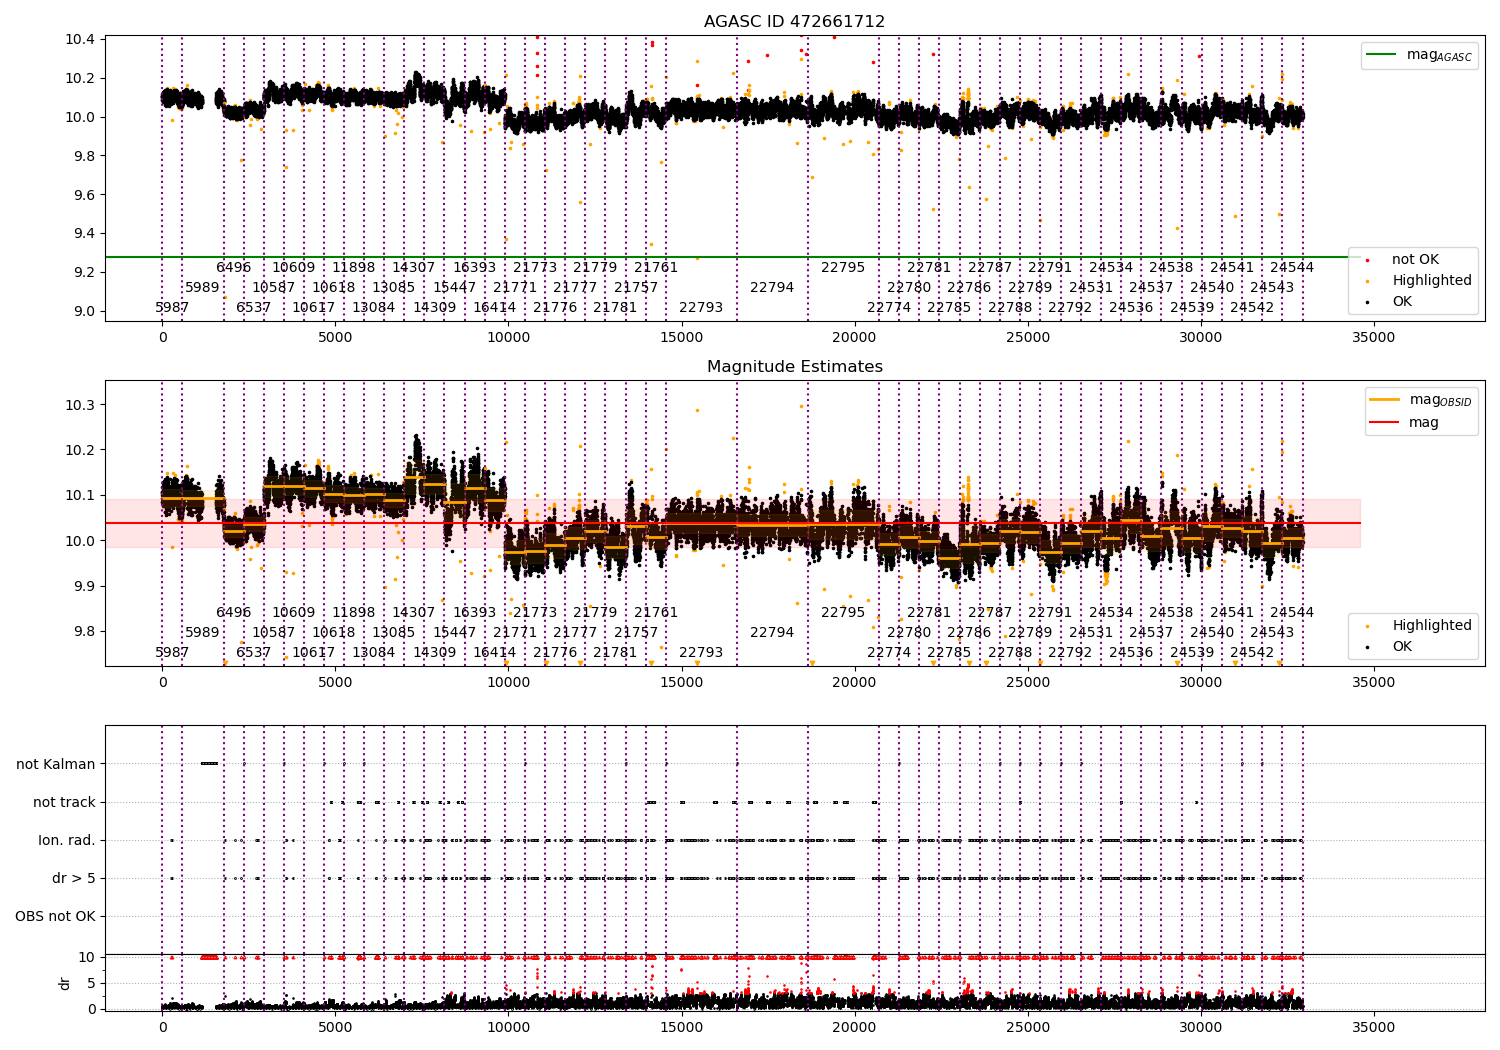Click OBSID label 5987 in top plot
This screenshot has width=1500, height=1050.
pyautogui.click(x=172, y=307)
